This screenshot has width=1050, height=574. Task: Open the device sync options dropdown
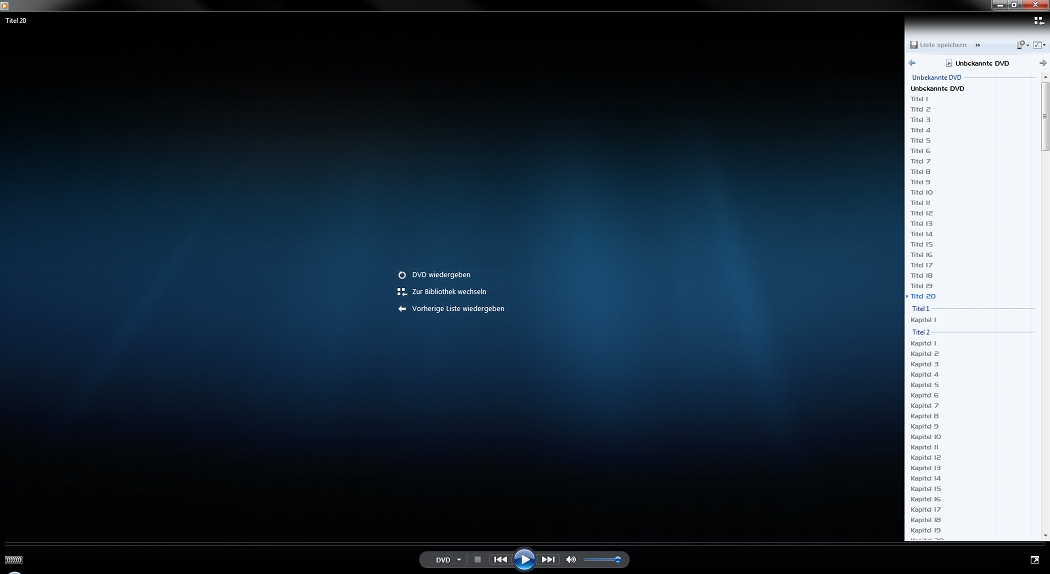(1022, 45)
